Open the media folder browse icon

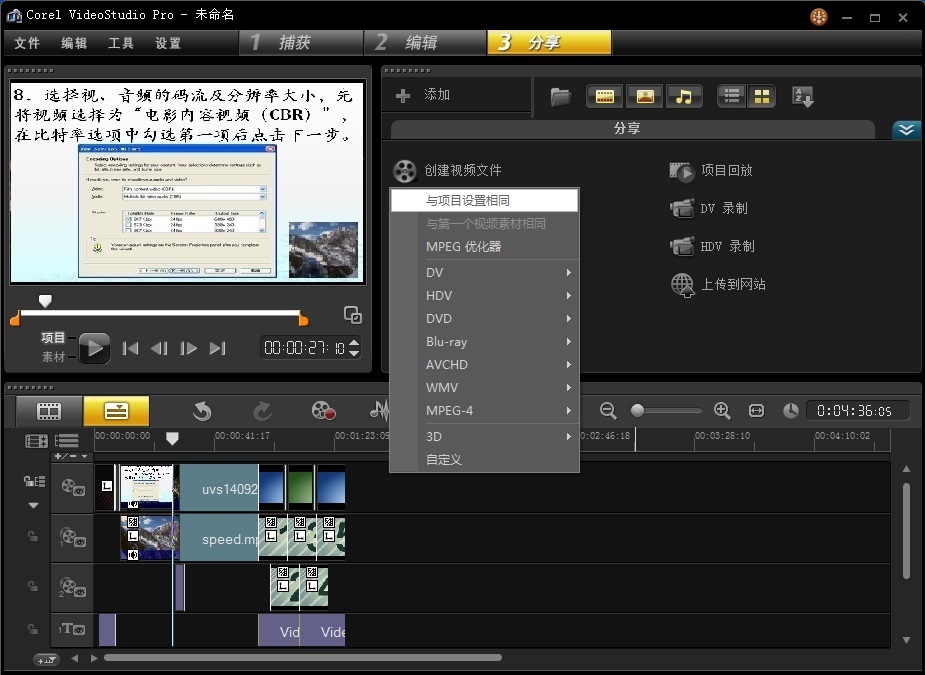561,96
